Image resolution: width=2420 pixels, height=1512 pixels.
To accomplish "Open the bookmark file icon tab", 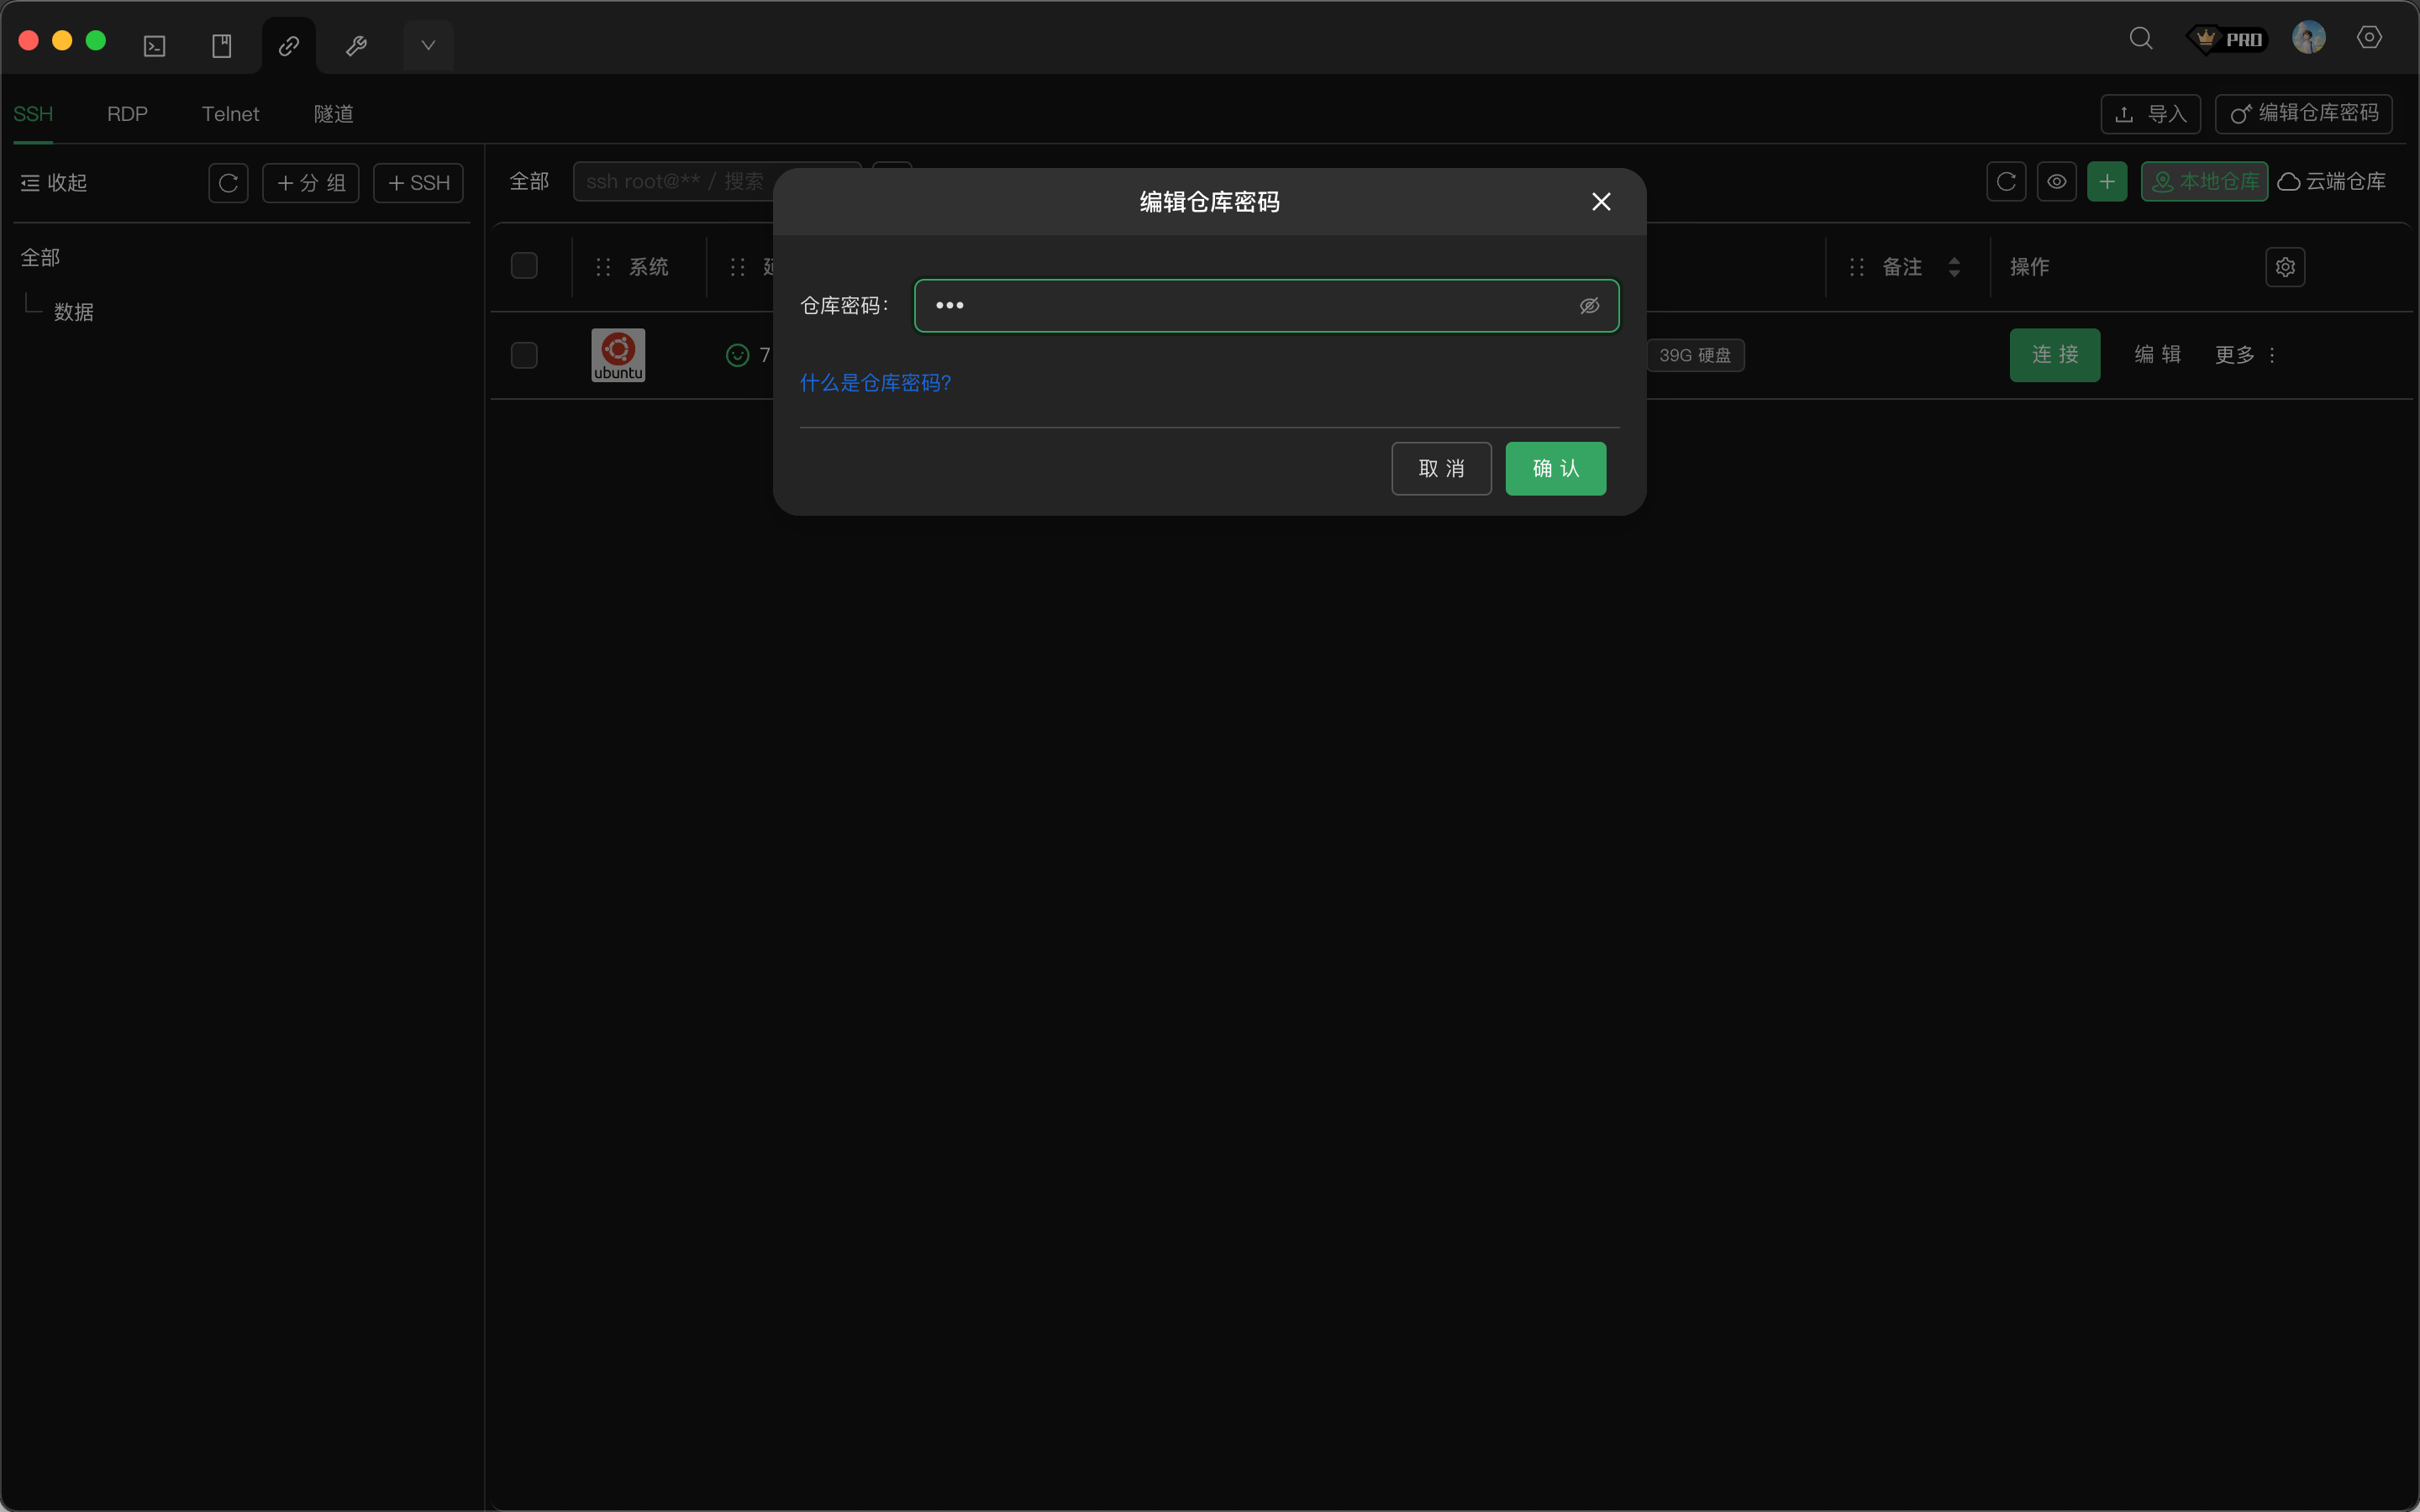I will [222, 46].
